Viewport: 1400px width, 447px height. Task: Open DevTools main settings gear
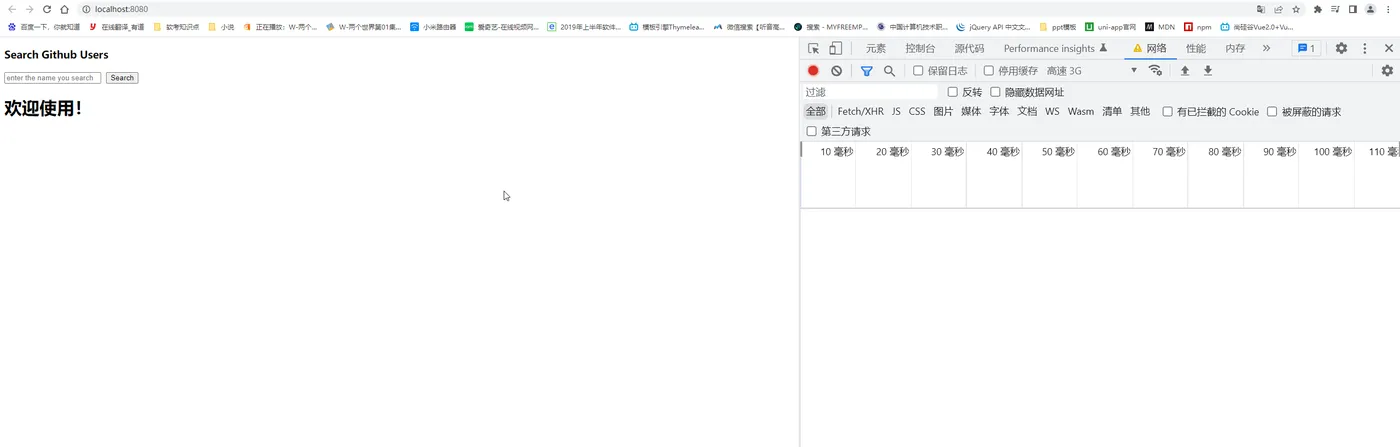(1341, 48)
